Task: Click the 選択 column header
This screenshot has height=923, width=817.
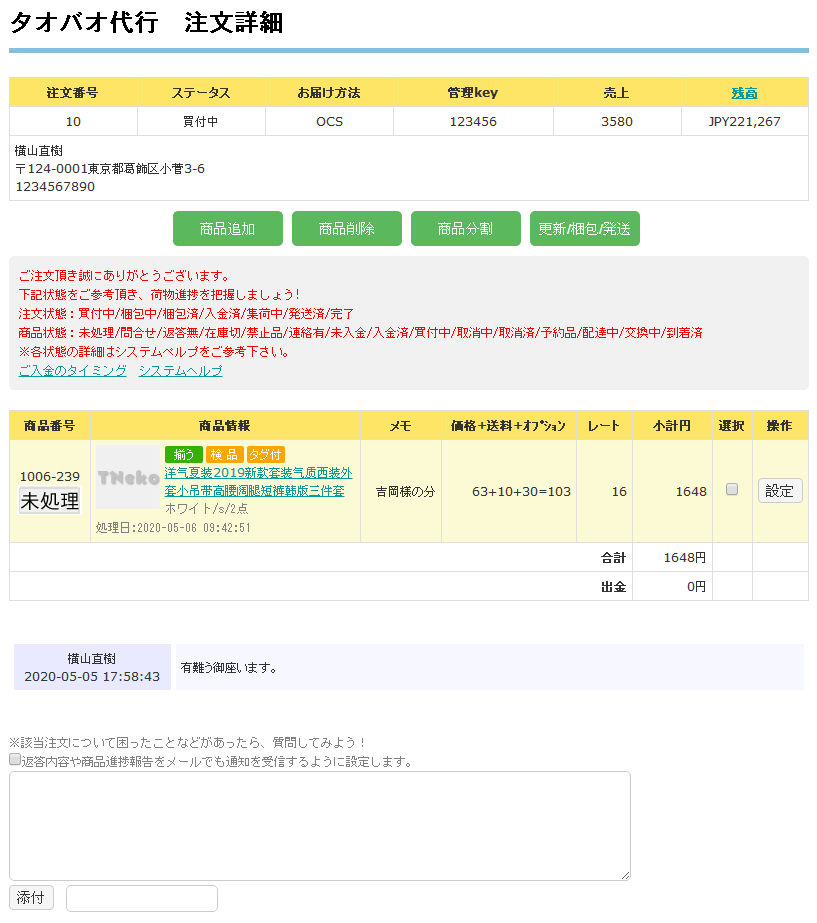Action: pyautogui.click(x=732, y=426)
